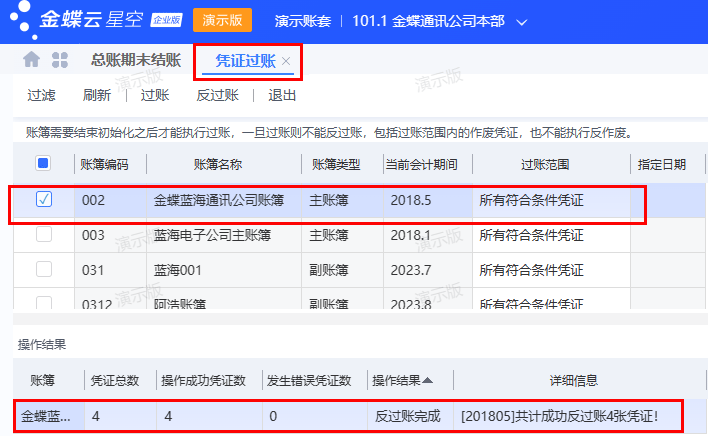Switch to the 总账期末结账 tab

click(x=135, y=60)
